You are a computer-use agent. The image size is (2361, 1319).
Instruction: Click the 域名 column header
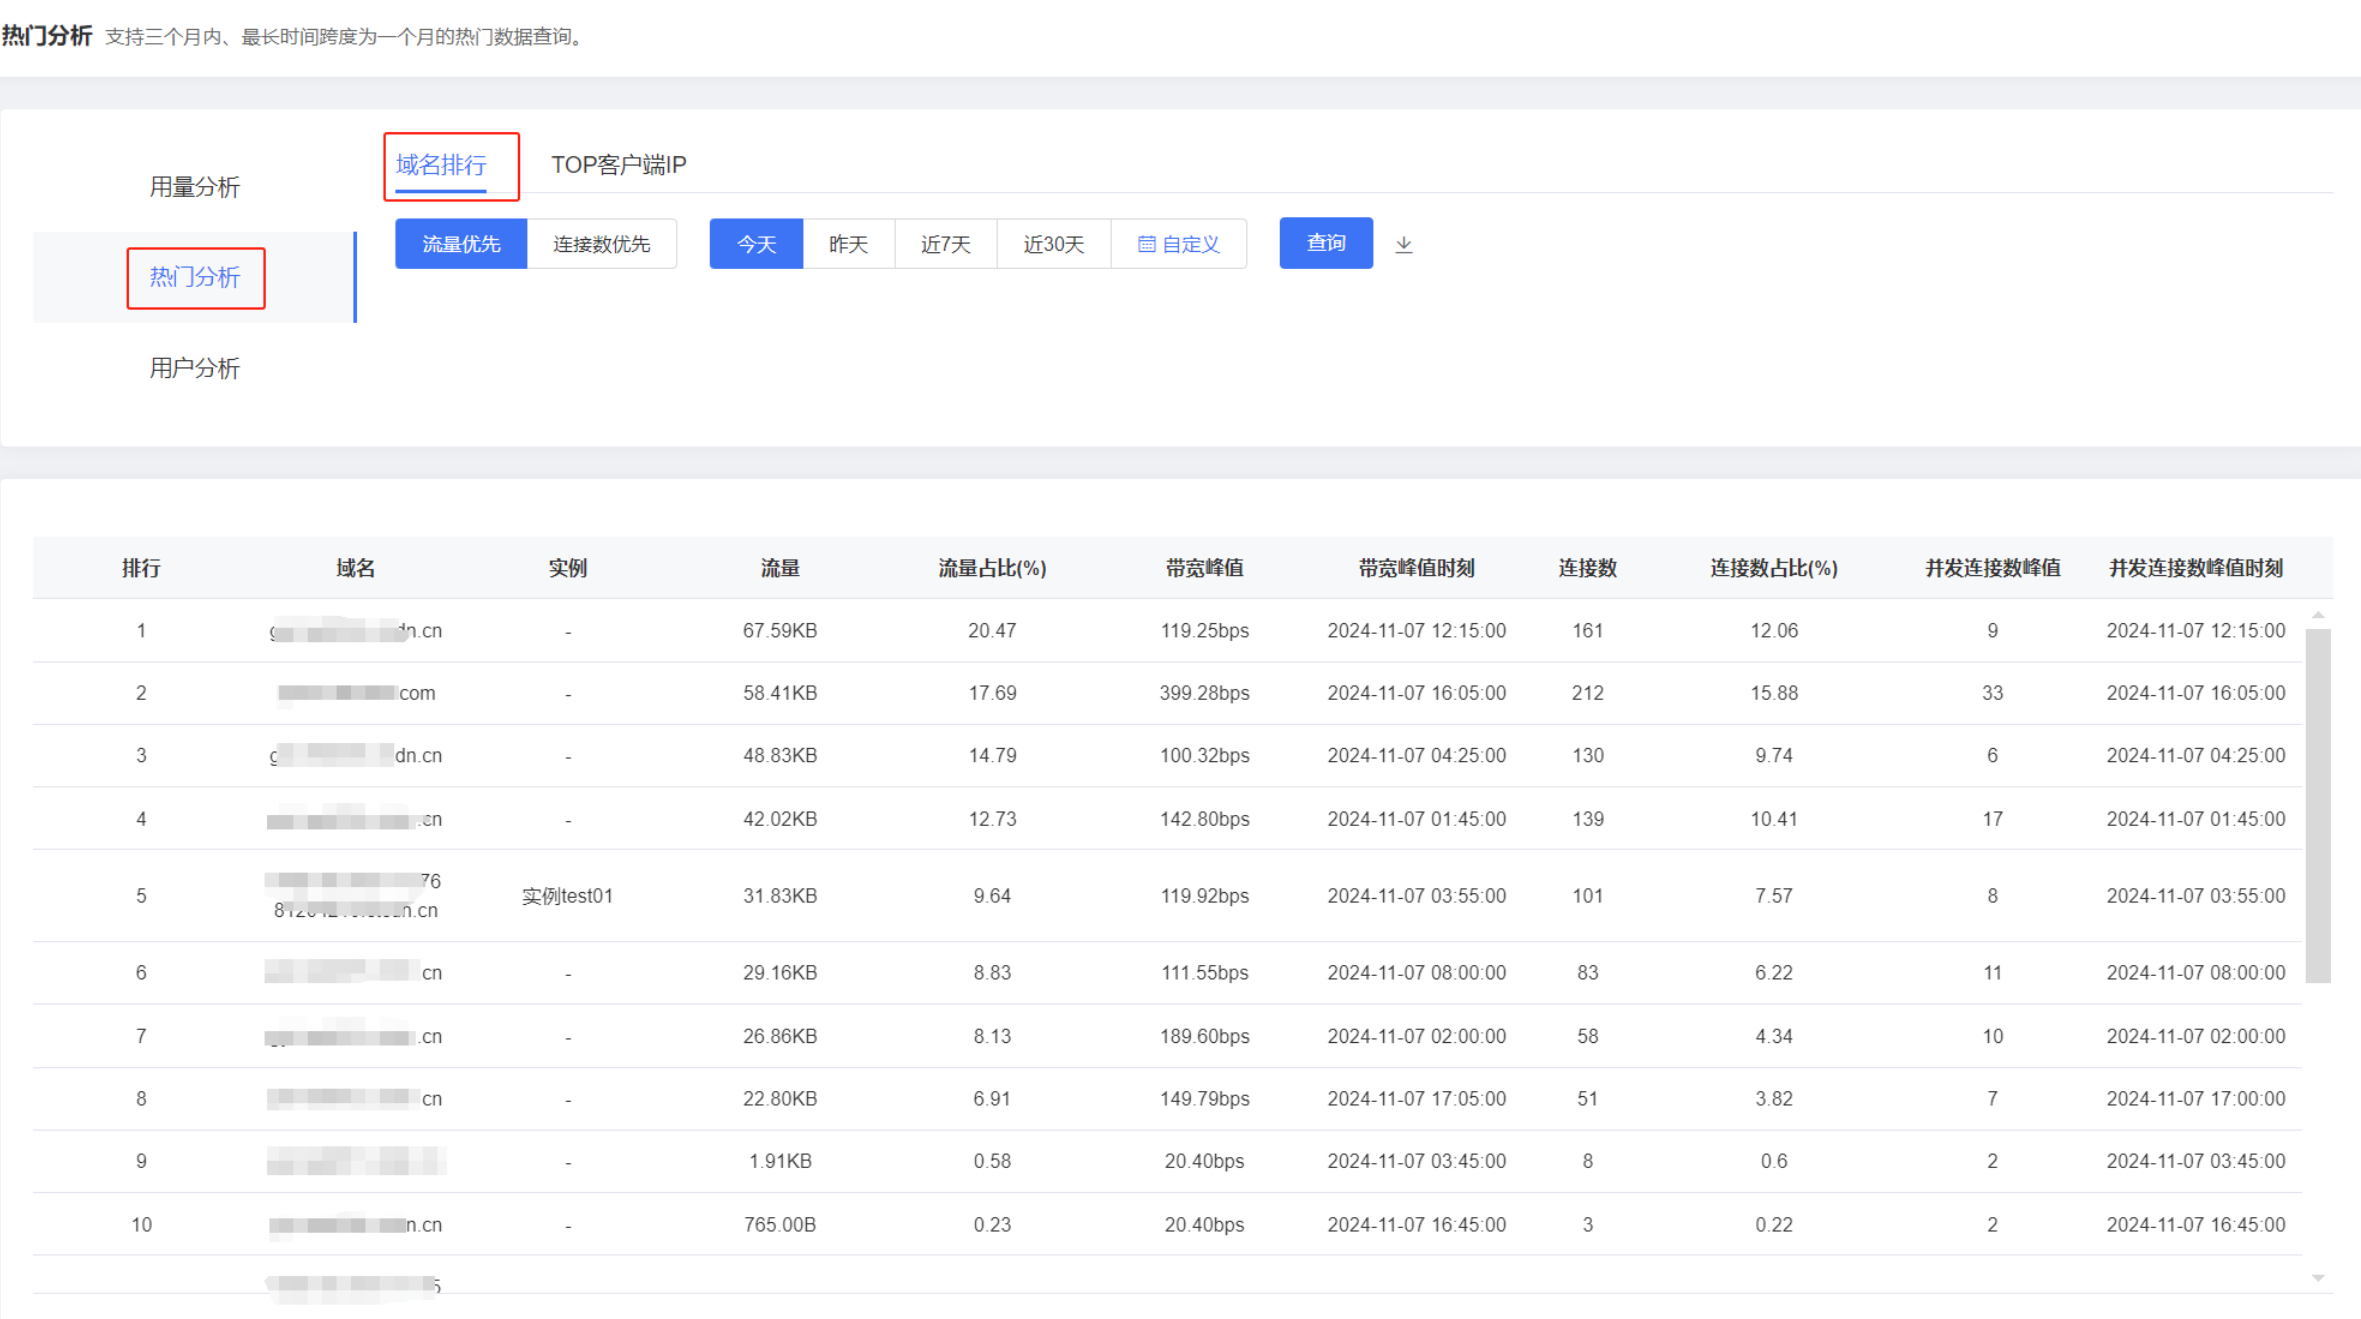pyautogui.click(x=355, y=568)
